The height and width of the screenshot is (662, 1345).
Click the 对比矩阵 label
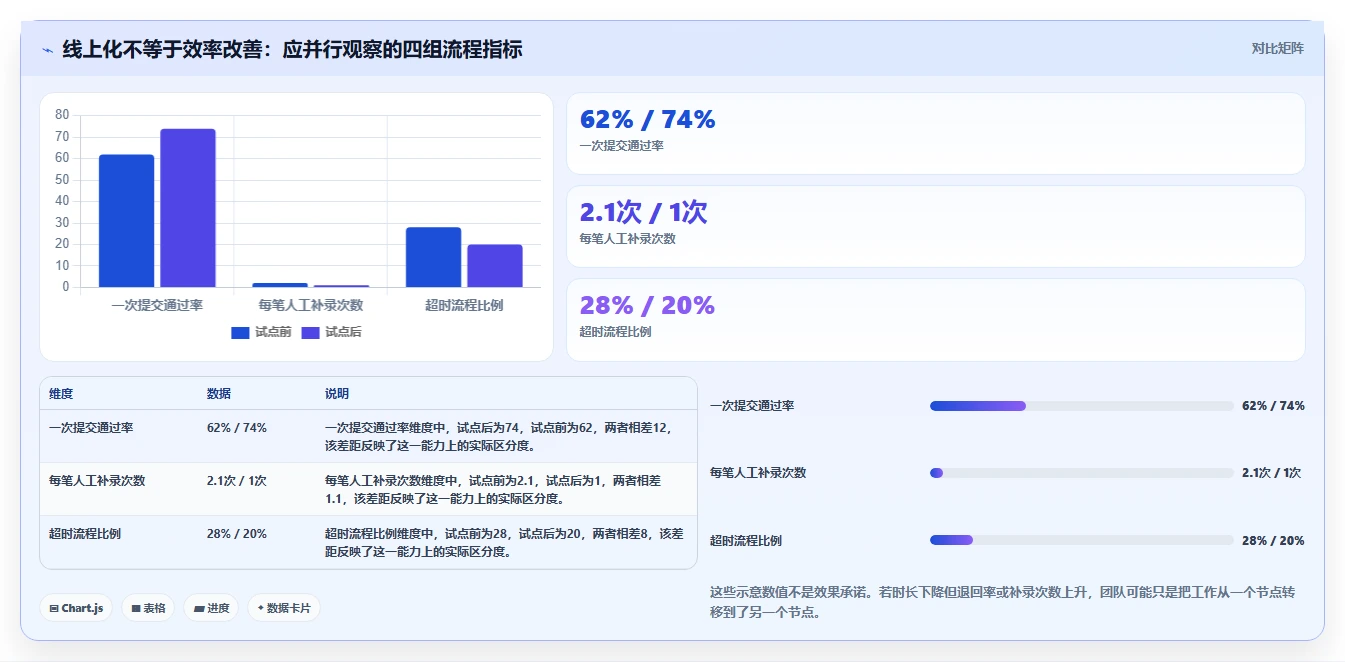[x=1277, y=48]
